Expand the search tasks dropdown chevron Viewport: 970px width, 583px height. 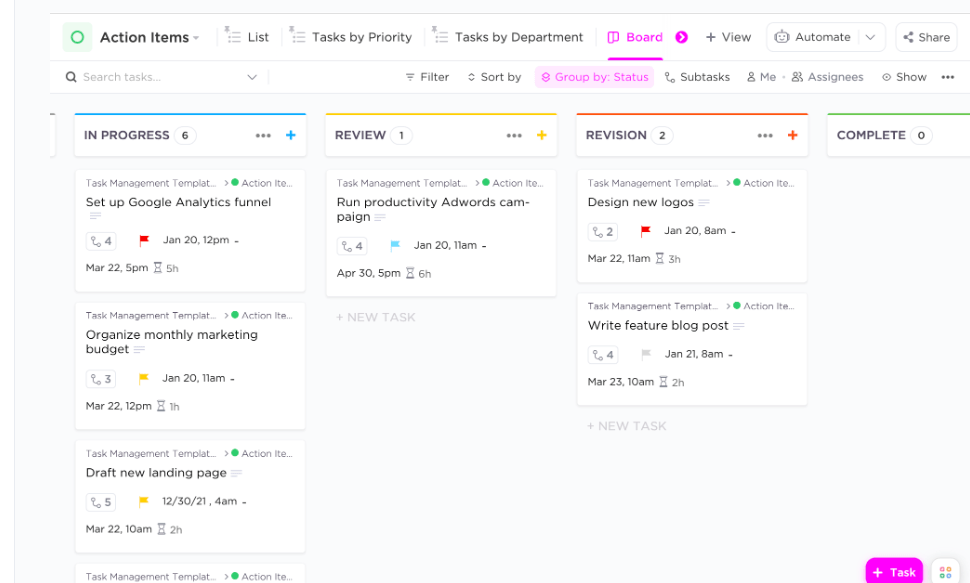[x=251, y=77]
